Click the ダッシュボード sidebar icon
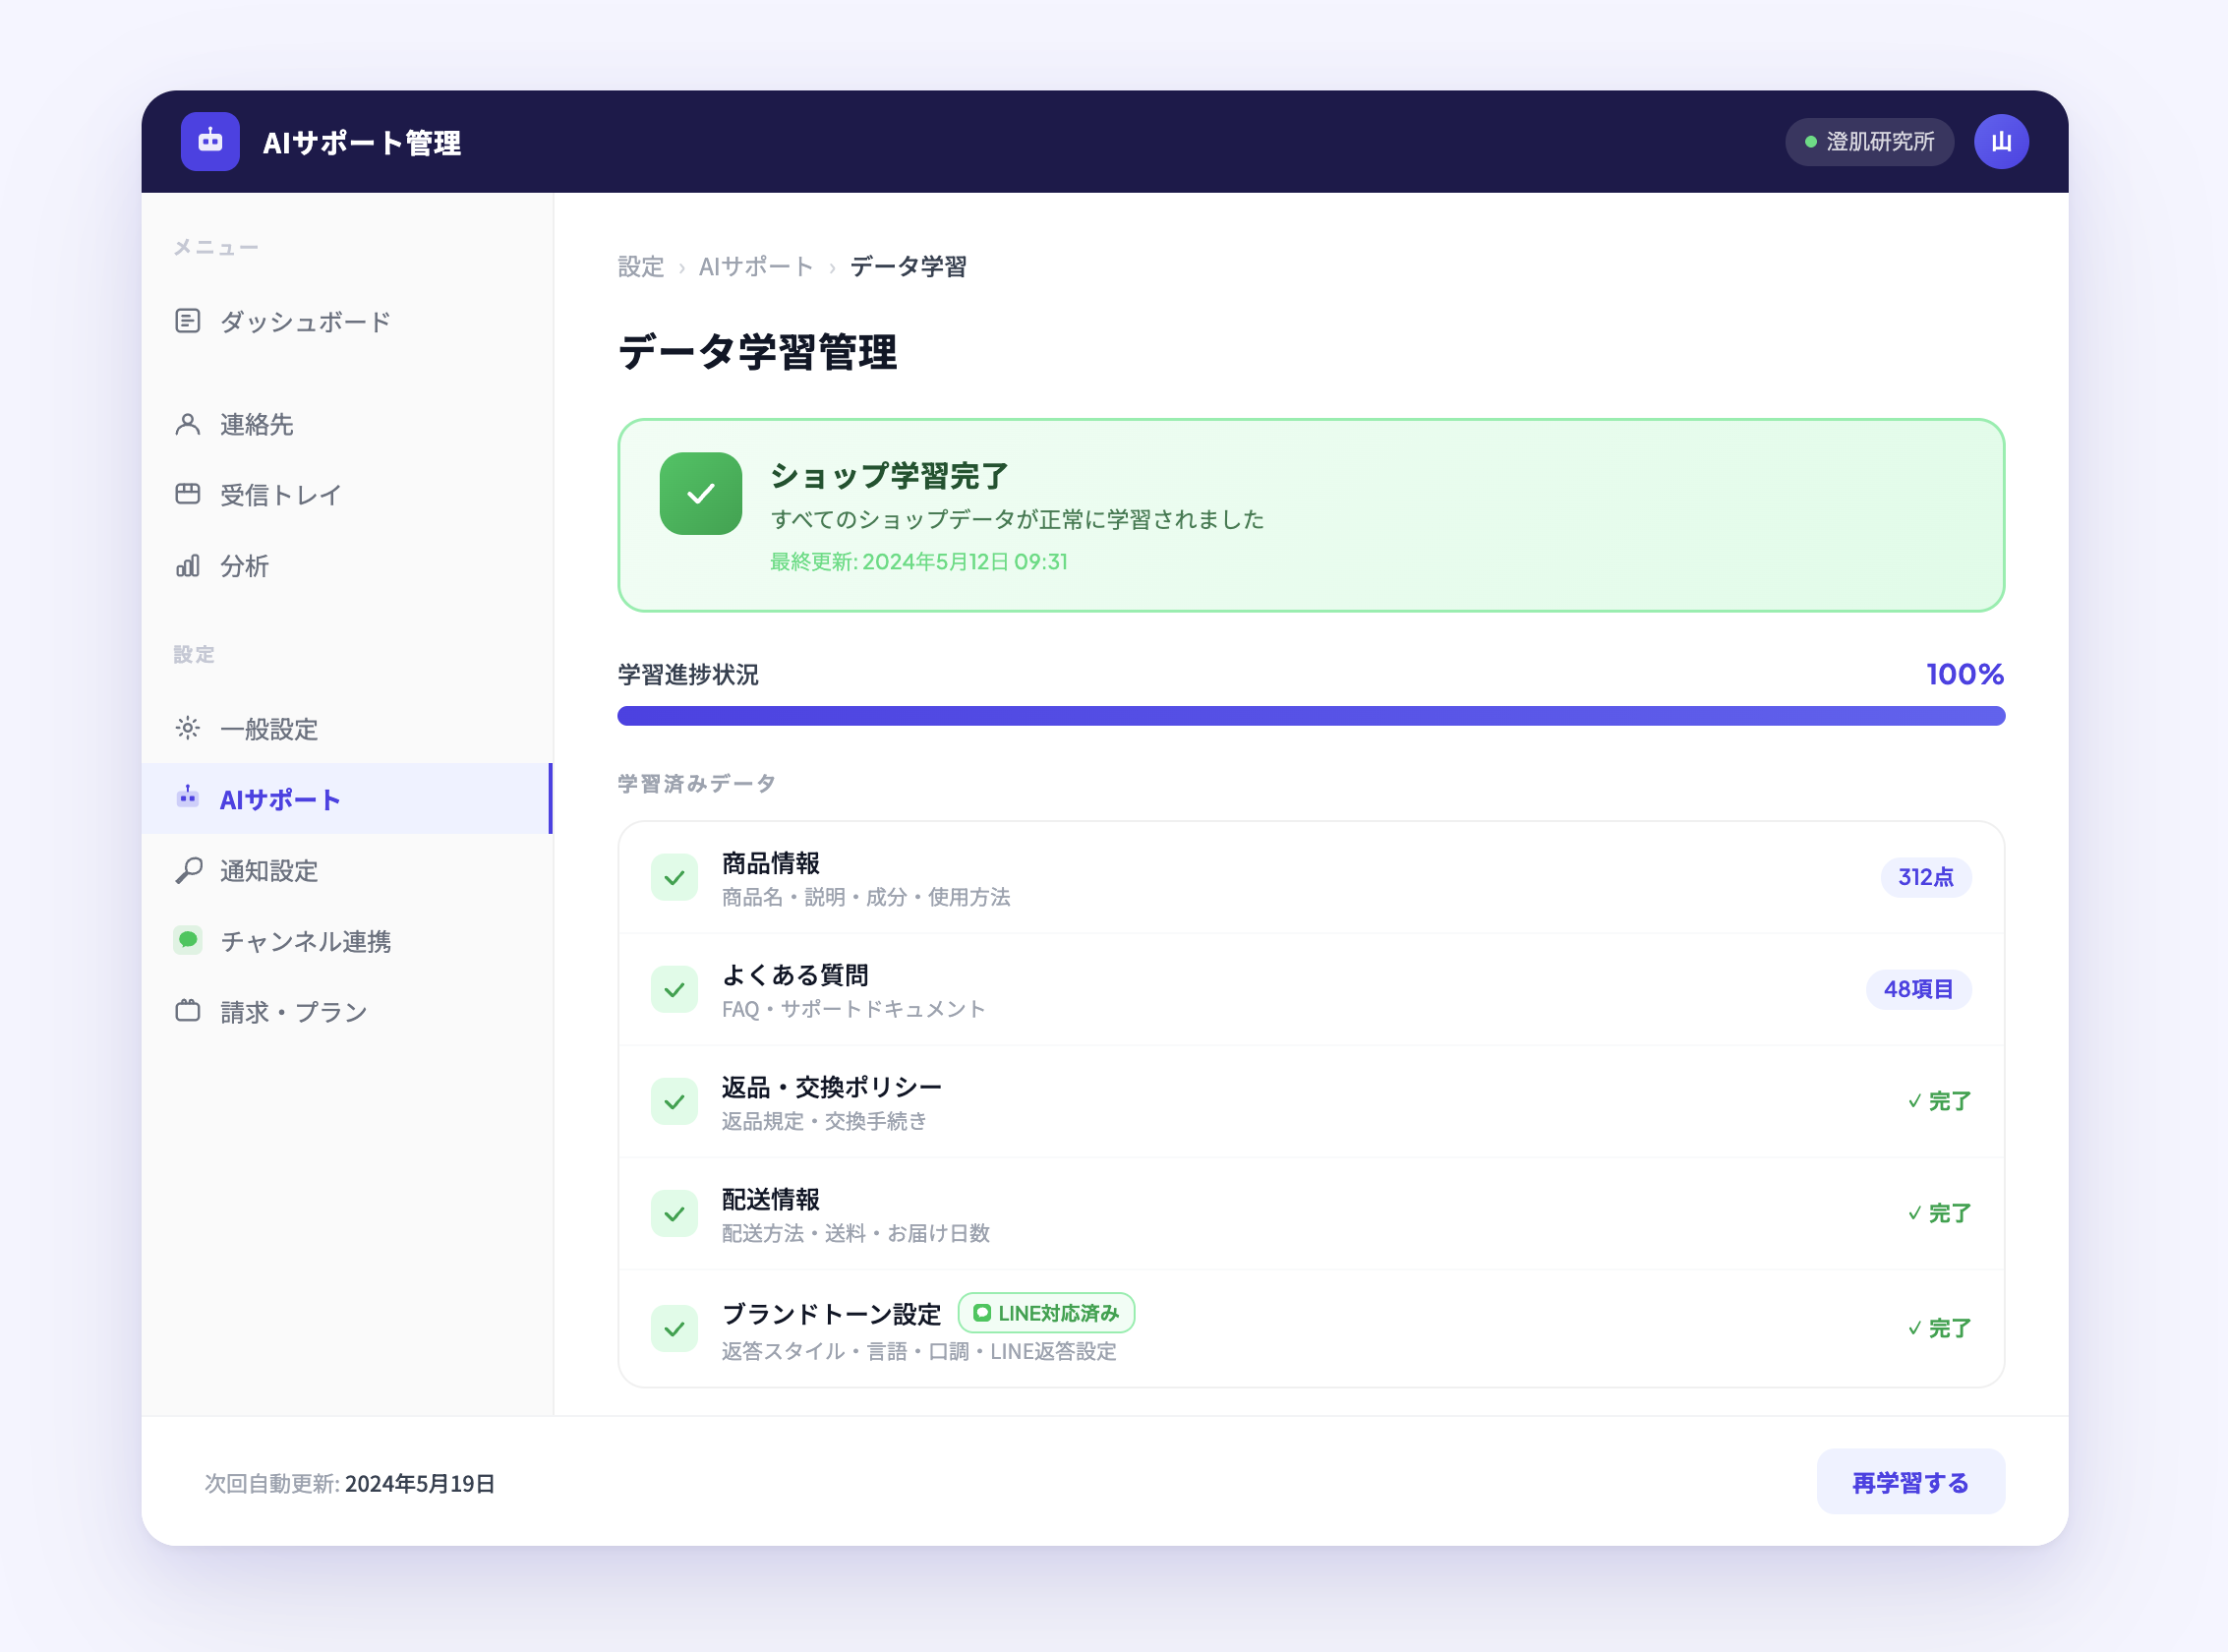 pos(188,321)
